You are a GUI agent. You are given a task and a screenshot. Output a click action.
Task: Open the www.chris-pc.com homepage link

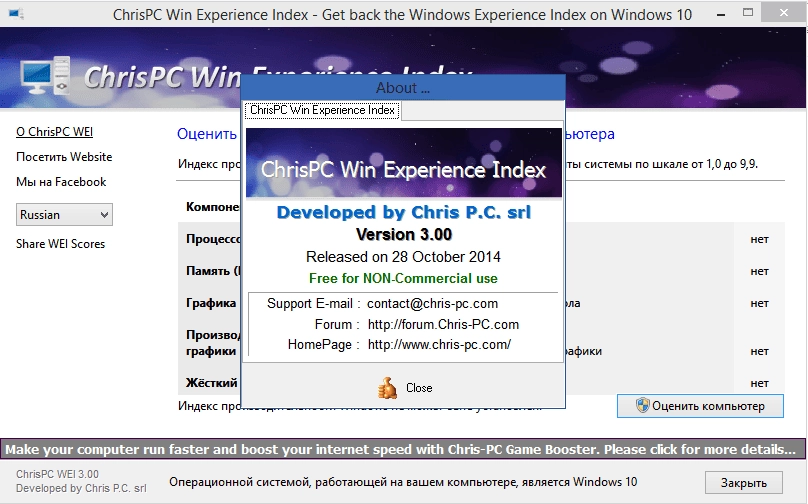pos(439,345)
